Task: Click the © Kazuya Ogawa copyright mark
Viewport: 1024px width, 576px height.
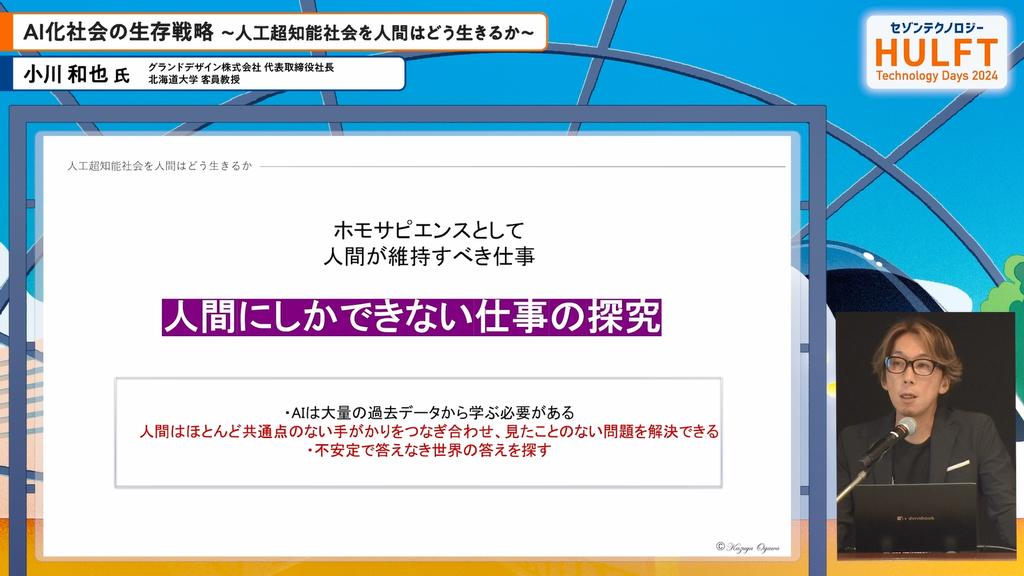Action: tap(750, 546)
